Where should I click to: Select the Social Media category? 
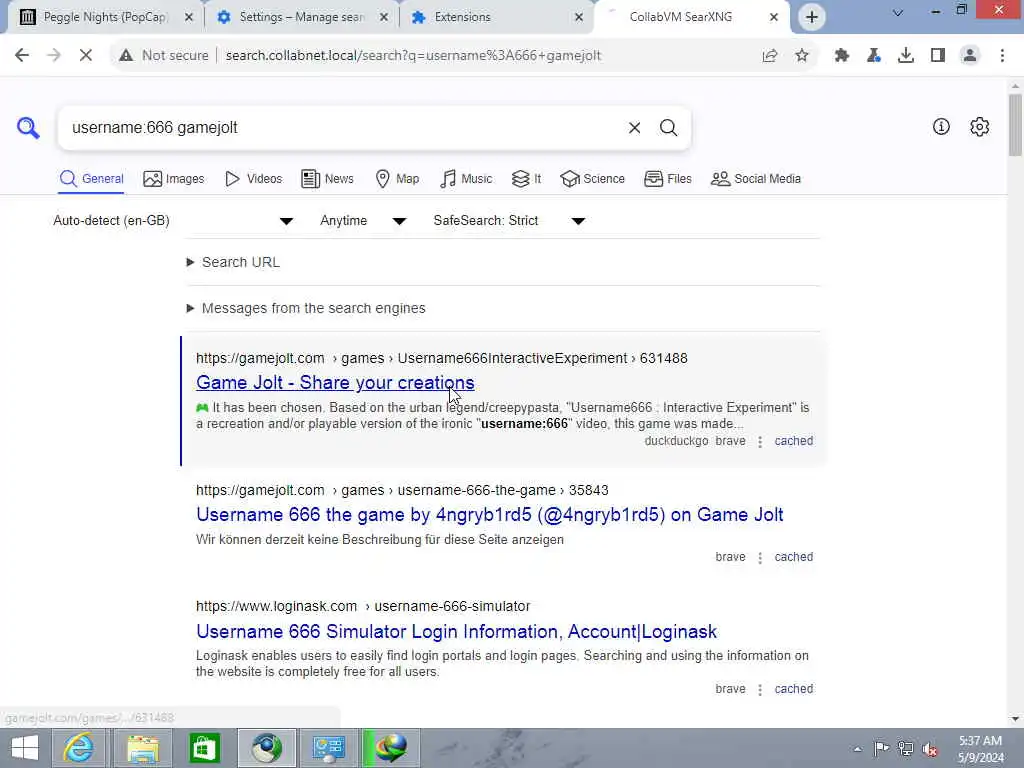pos(756,179)
